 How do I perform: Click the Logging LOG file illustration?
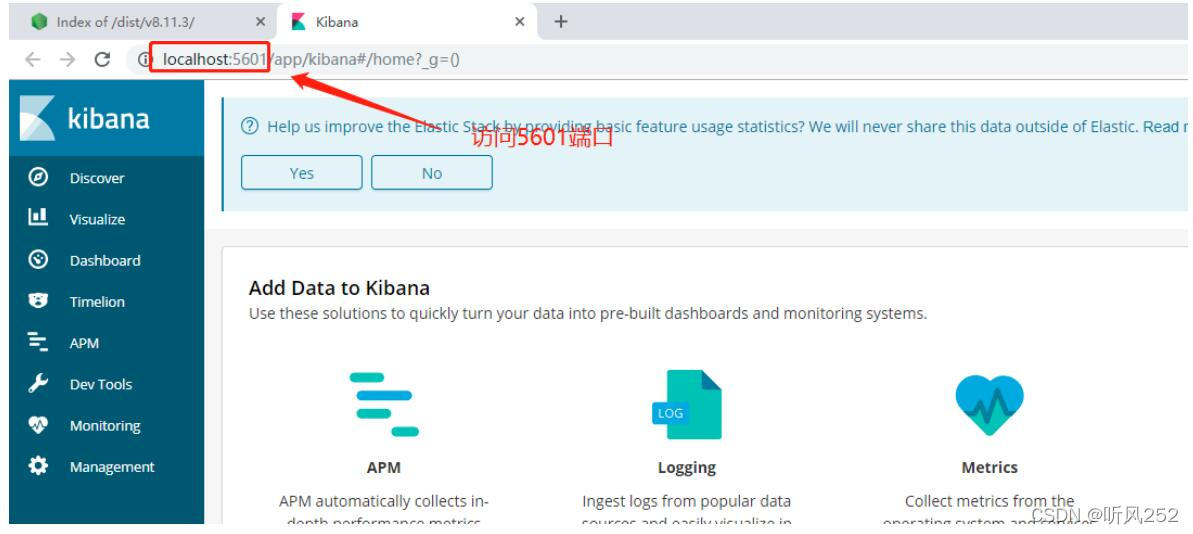pos(686,404)
